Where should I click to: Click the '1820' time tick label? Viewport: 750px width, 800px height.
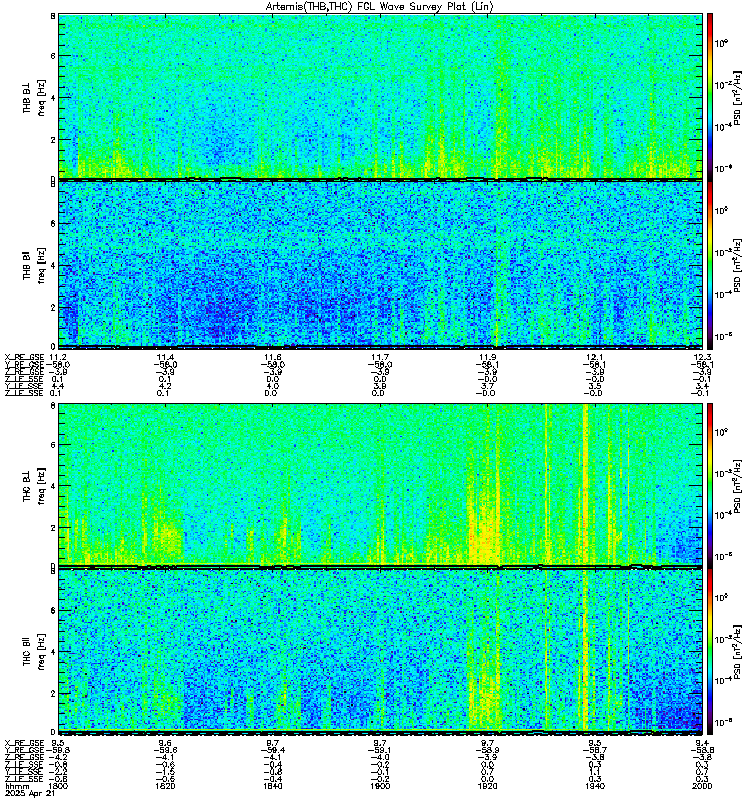pyautogui.click(x=165, y=786)
